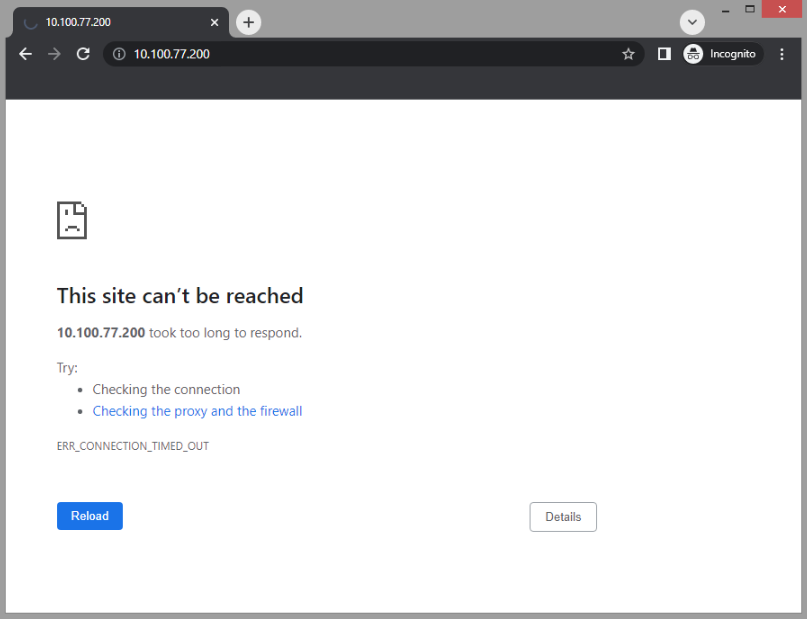This screenshot has height=619, width=807.
Task: Open Chrome's side panel icon
Action: tap(663, 54)
